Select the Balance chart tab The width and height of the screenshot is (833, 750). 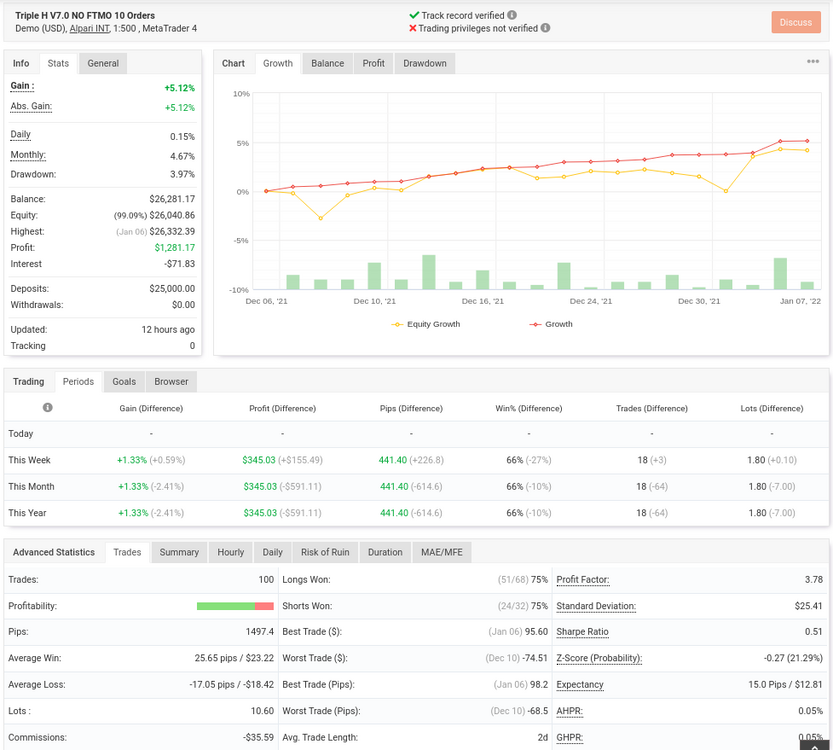tap(327, 63)
